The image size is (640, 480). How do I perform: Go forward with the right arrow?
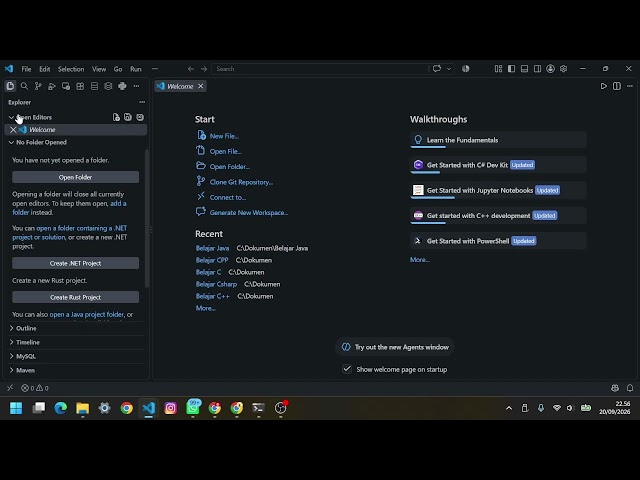click(x=204, y=69)
